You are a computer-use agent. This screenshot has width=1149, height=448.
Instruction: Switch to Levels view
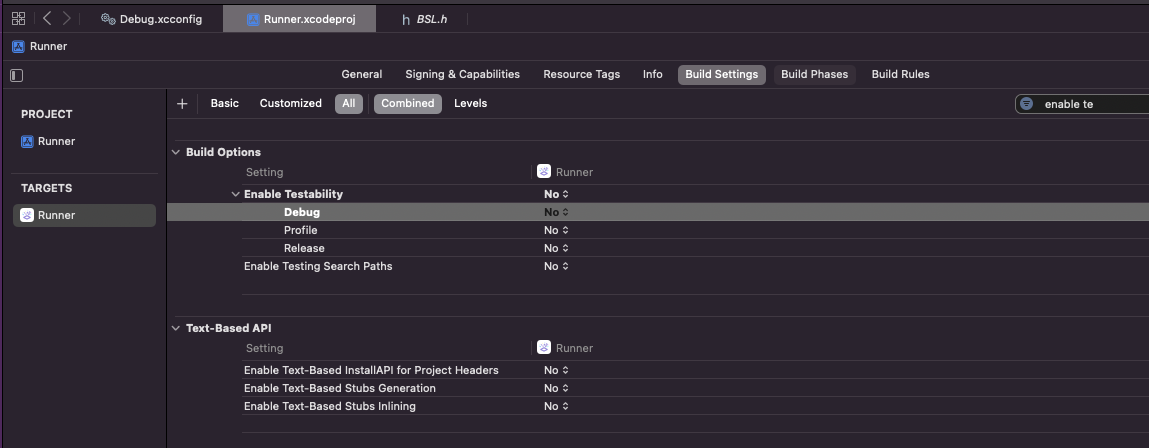(x=470, y=103)
